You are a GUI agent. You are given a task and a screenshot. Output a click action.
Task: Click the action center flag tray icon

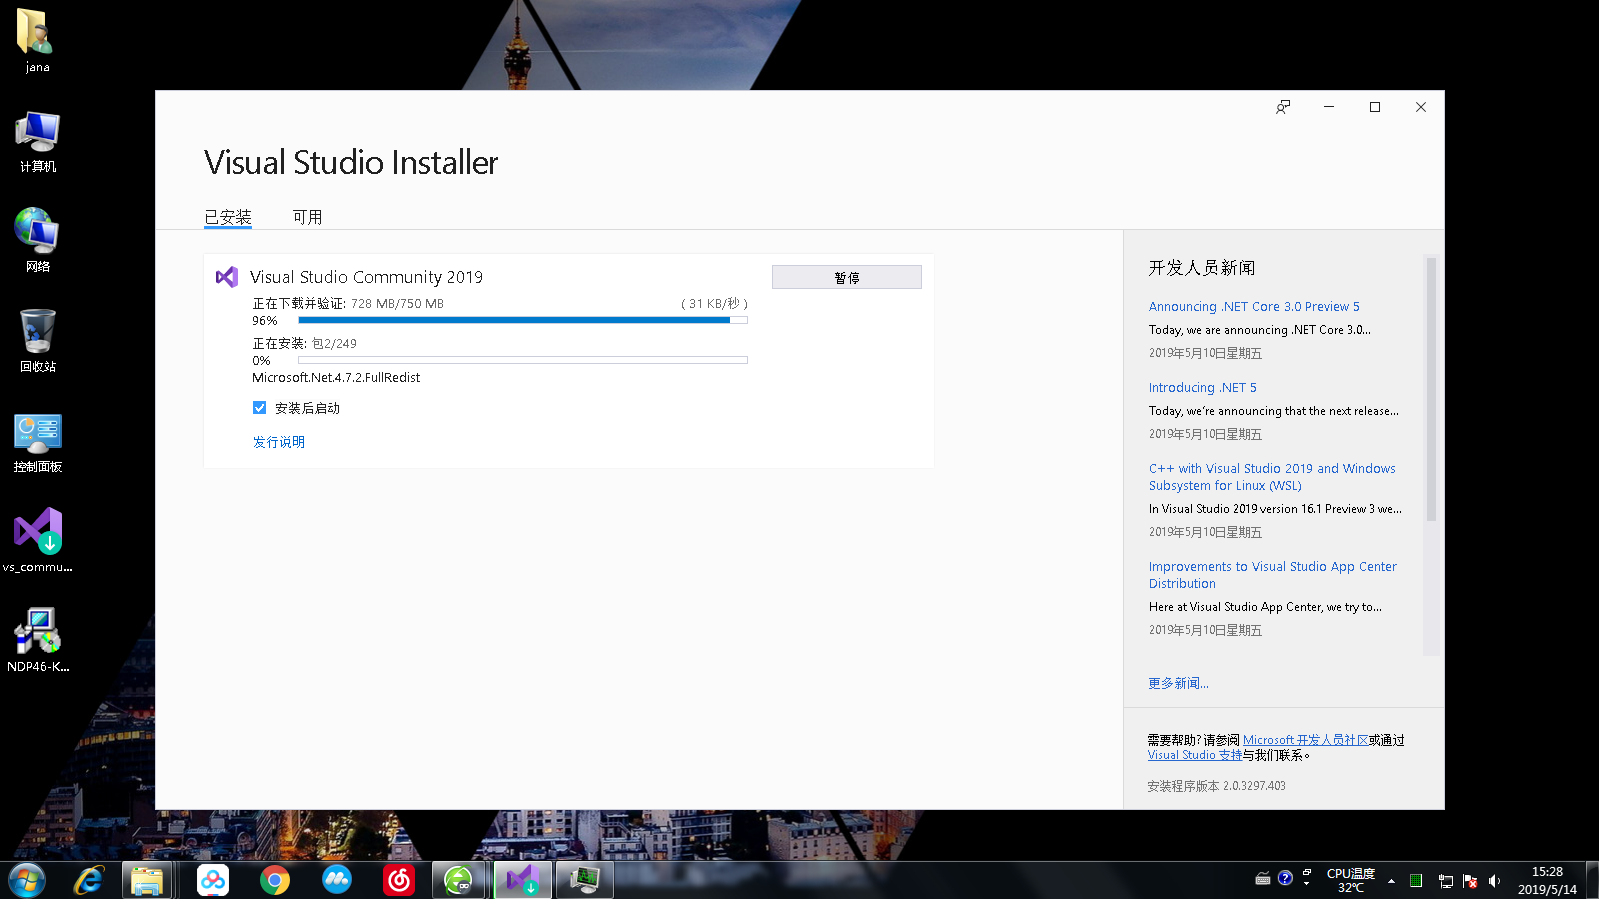[x=1470, y=881]
